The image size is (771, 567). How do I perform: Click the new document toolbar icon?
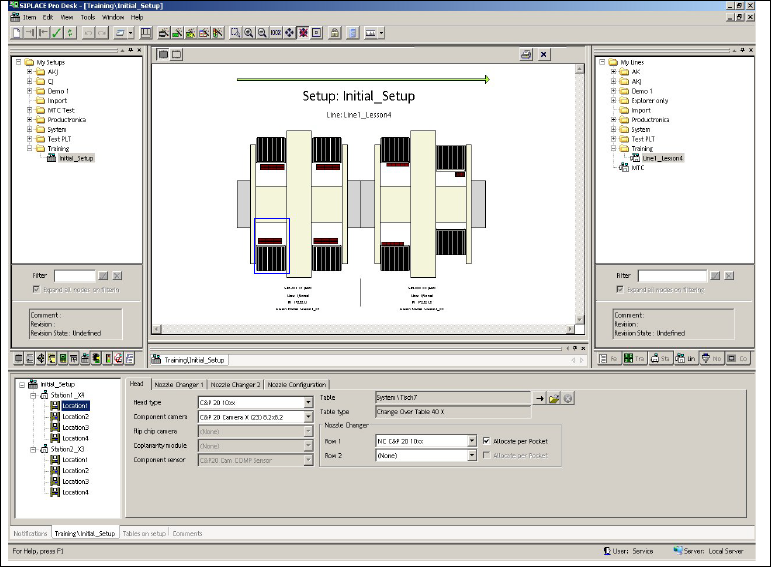click(x=17, y=33)
